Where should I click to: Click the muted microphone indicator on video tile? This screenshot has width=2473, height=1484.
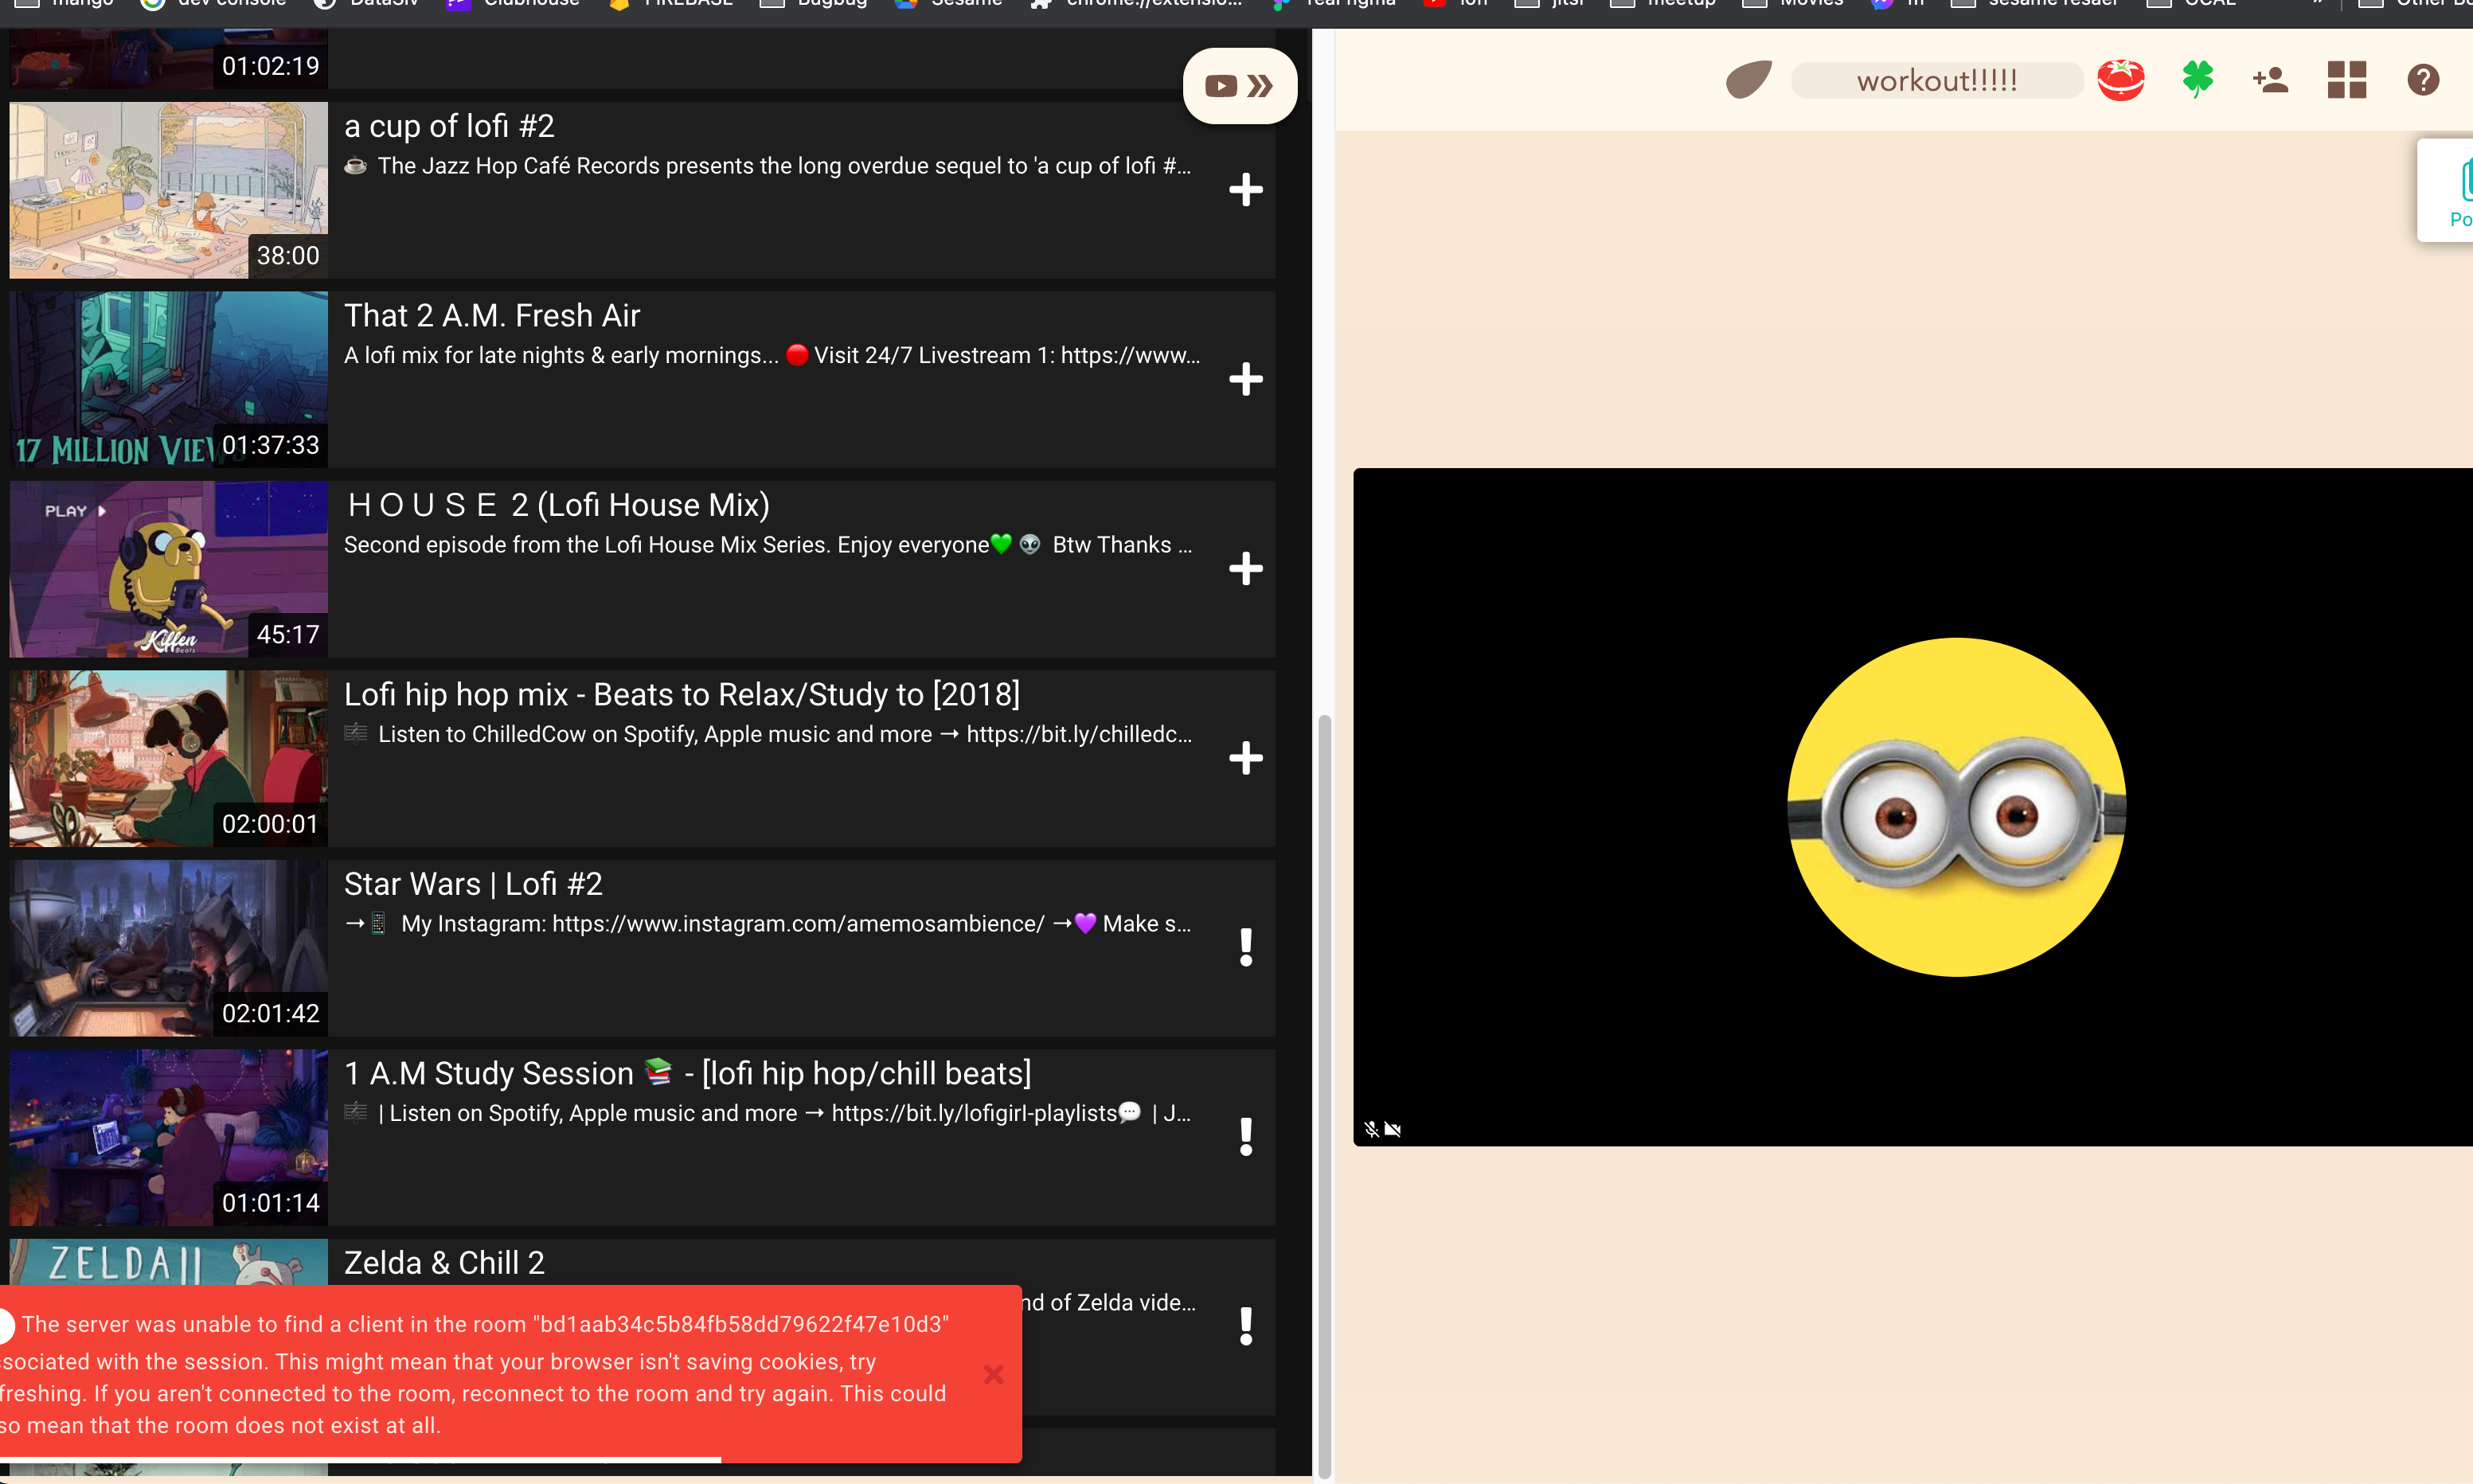tap(1371, 1129)
